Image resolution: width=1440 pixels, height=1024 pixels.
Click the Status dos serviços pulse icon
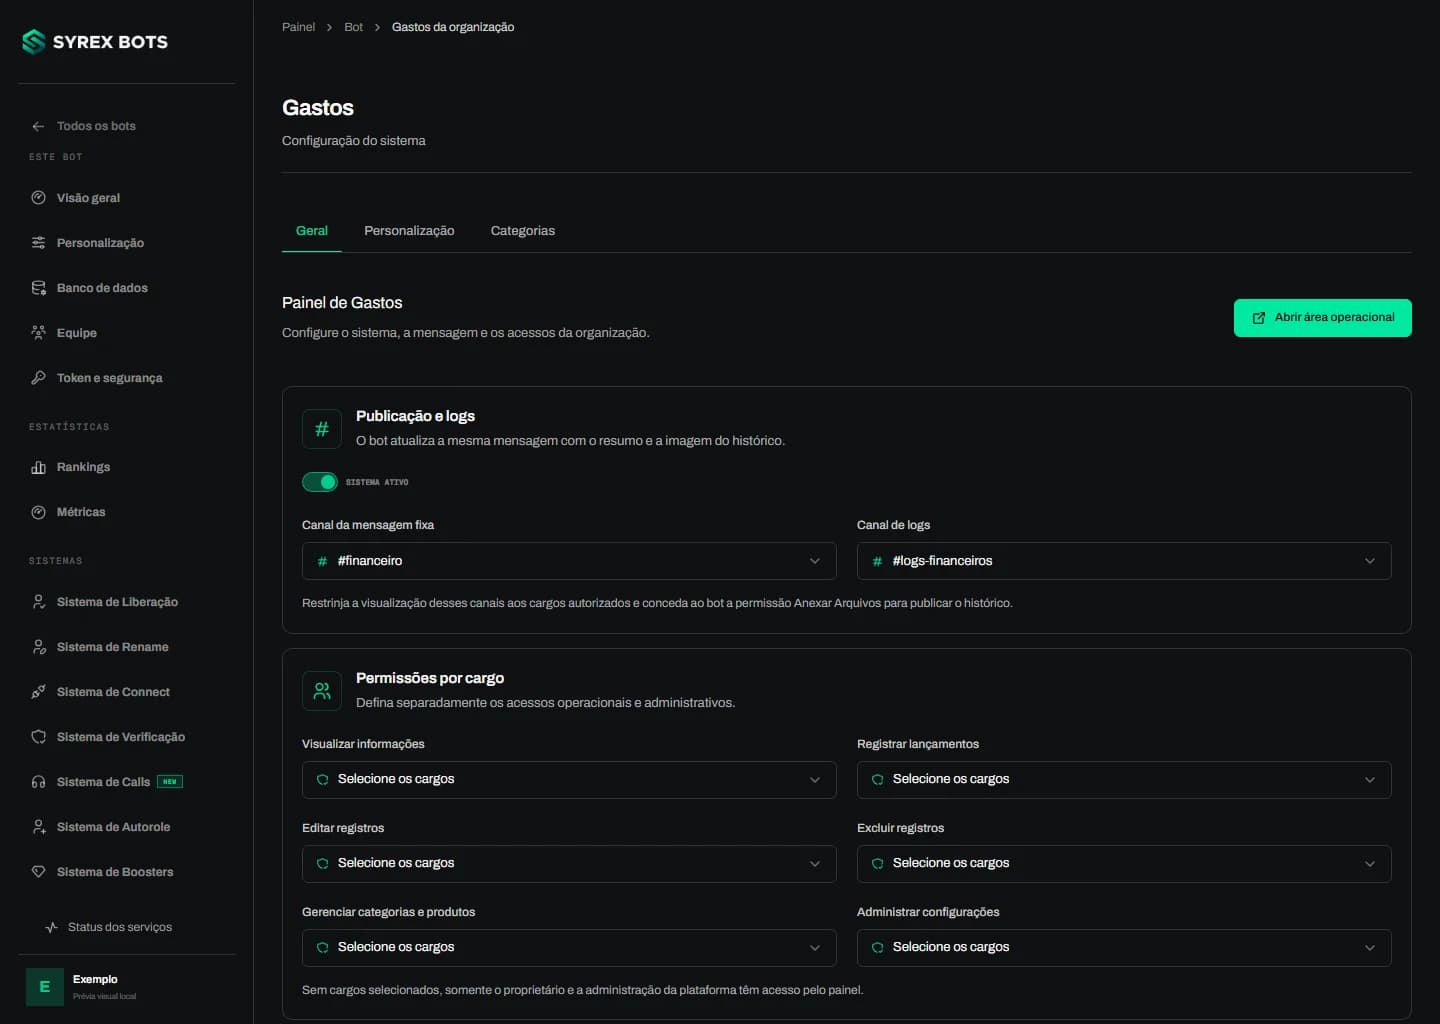point(51,927)
